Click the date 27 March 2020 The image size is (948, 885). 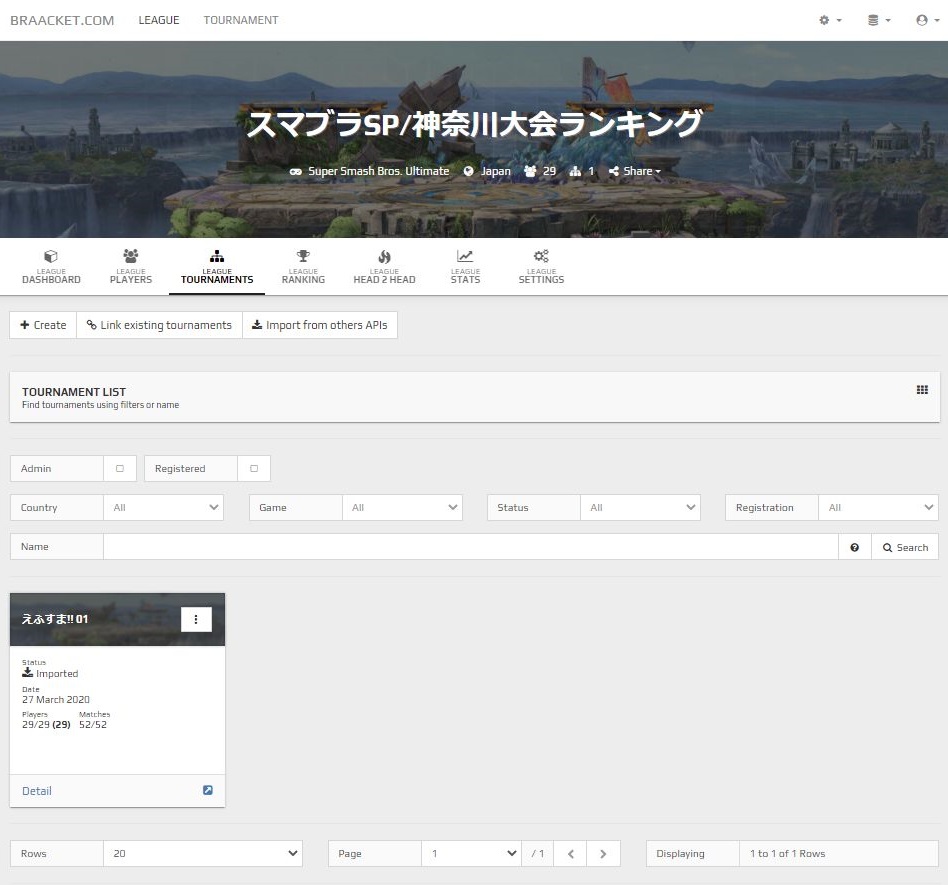click(56, 699)
